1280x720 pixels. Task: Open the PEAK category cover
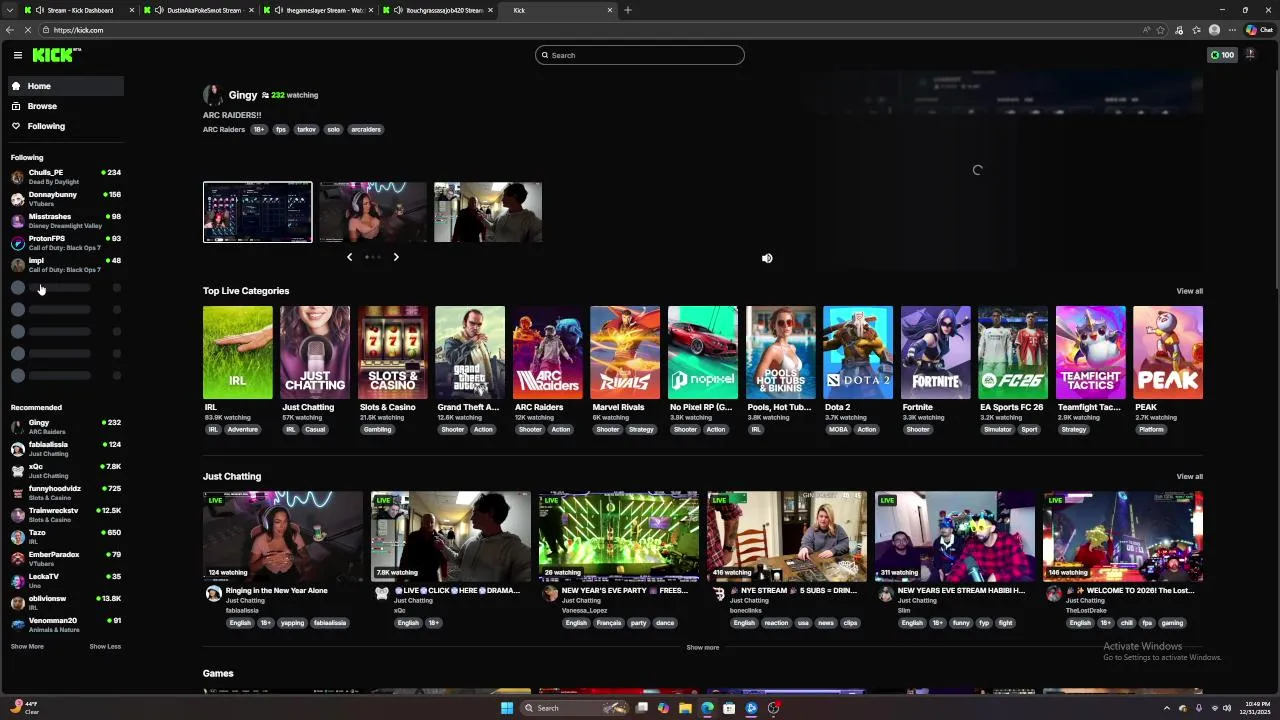pos(1168,352)
